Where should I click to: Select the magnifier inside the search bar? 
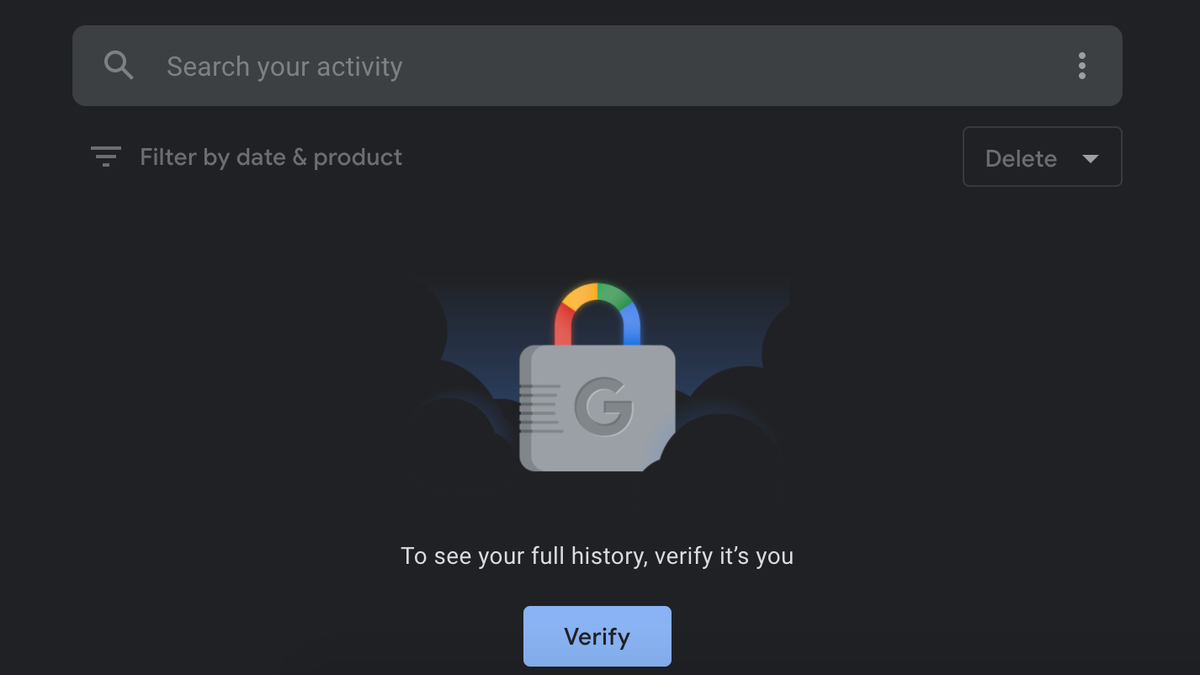click(118, 65)
